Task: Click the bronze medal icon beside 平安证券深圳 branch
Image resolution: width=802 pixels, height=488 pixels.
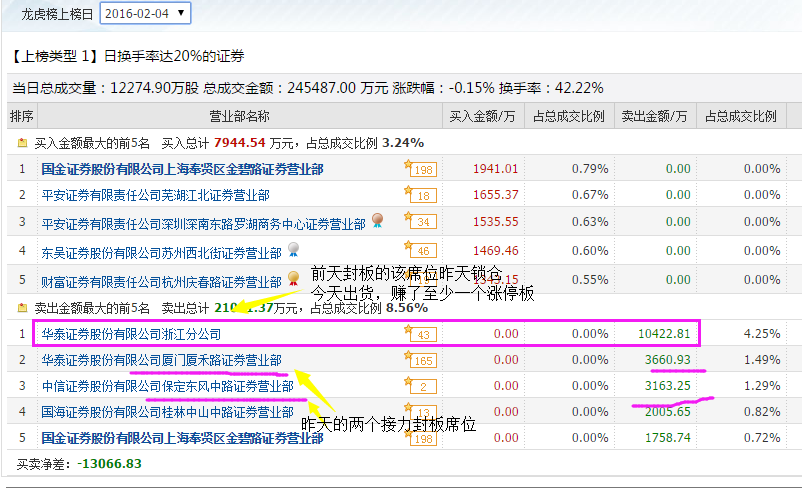Action: (x=377, y=220)
